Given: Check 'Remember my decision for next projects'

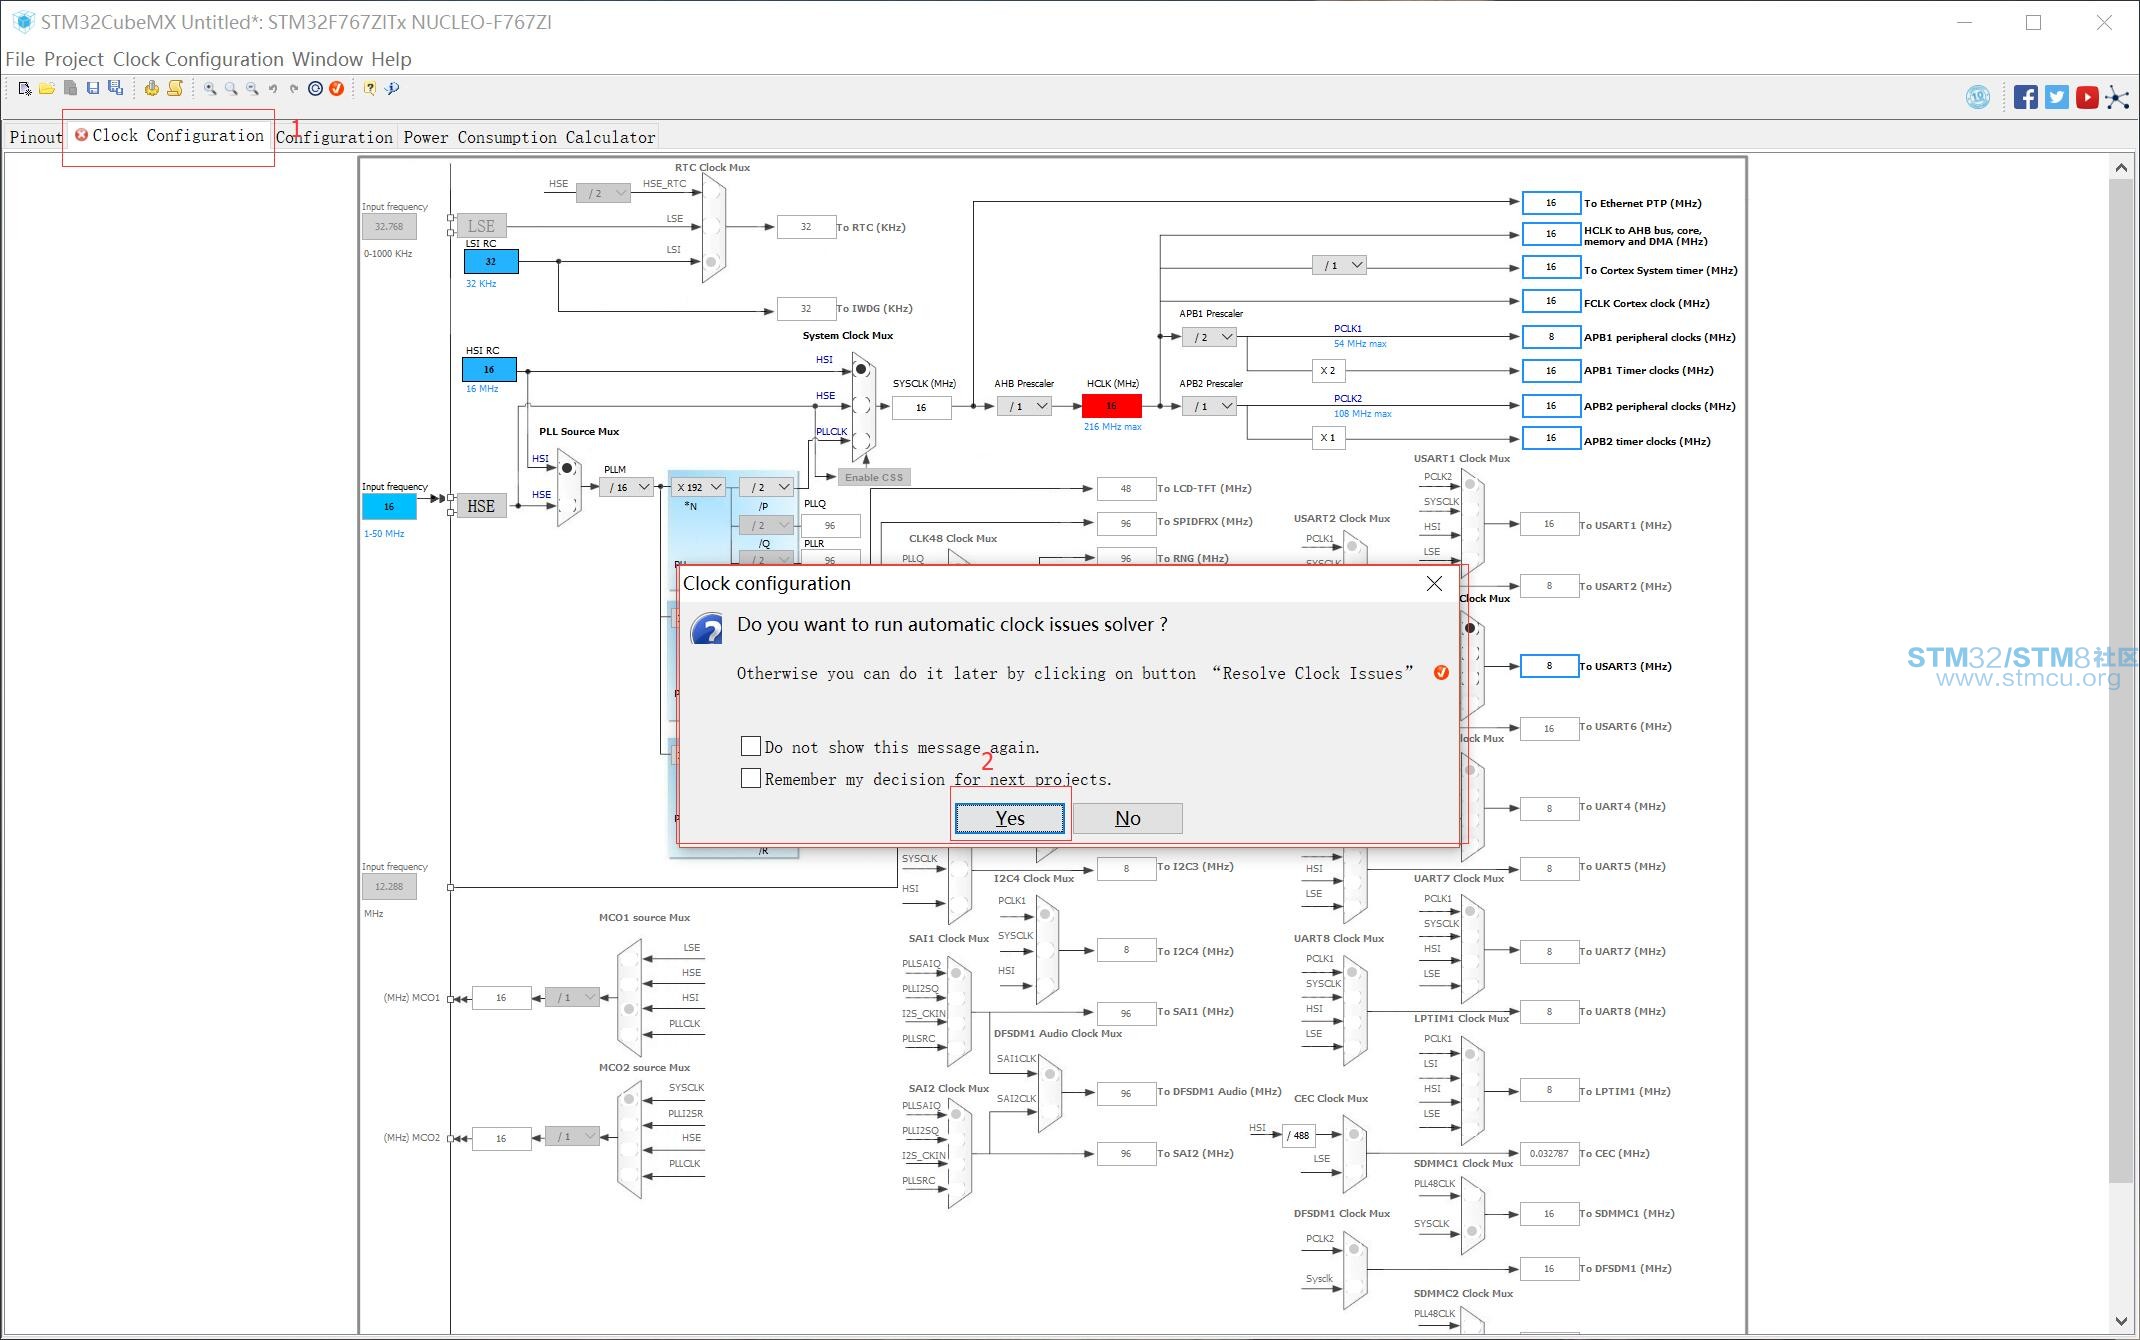Looking at the screenshot, I should (x=751, y=778).
